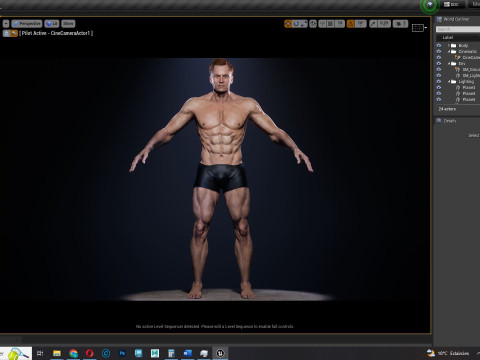
Task: Open Calculator from the taskbar
Action: pyautogui.click(x=171, y=353)
